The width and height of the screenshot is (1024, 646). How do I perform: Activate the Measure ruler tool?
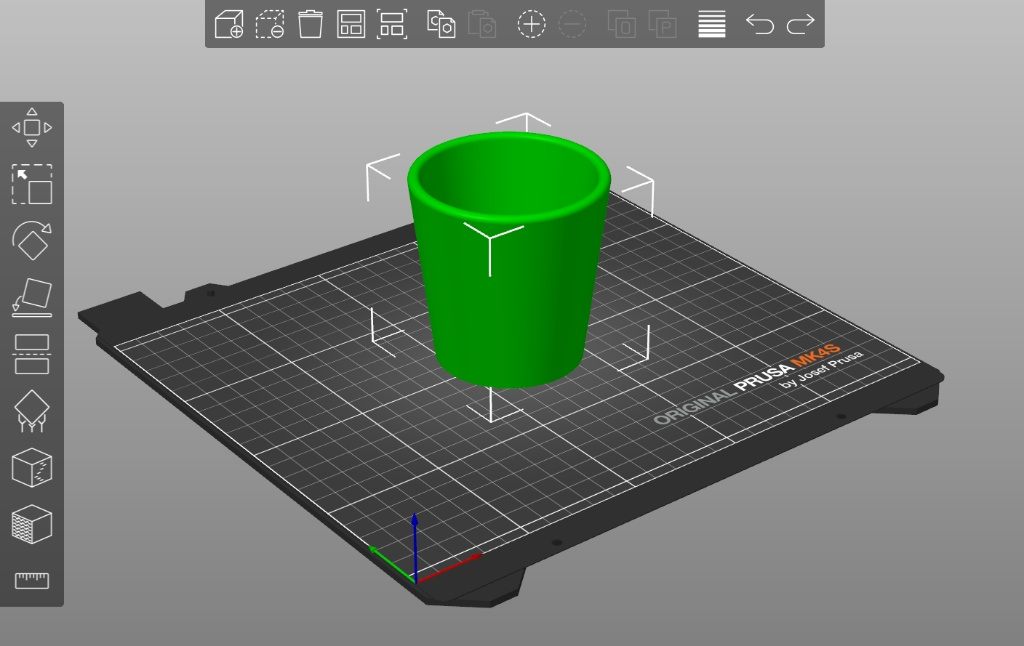coord(32,580)
